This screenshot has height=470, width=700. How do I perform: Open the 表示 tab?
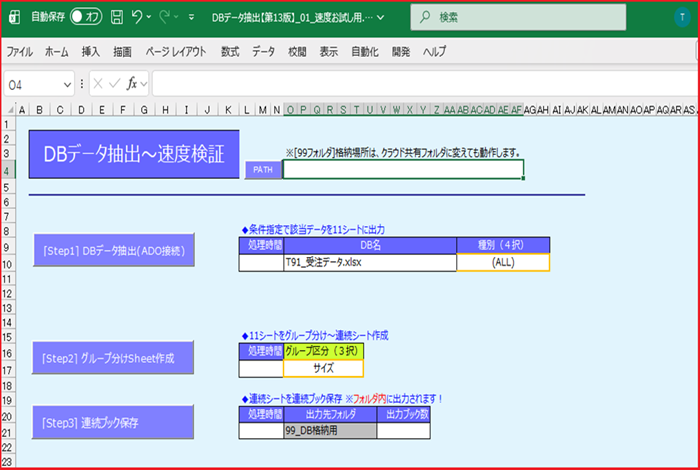pos(329,52)
